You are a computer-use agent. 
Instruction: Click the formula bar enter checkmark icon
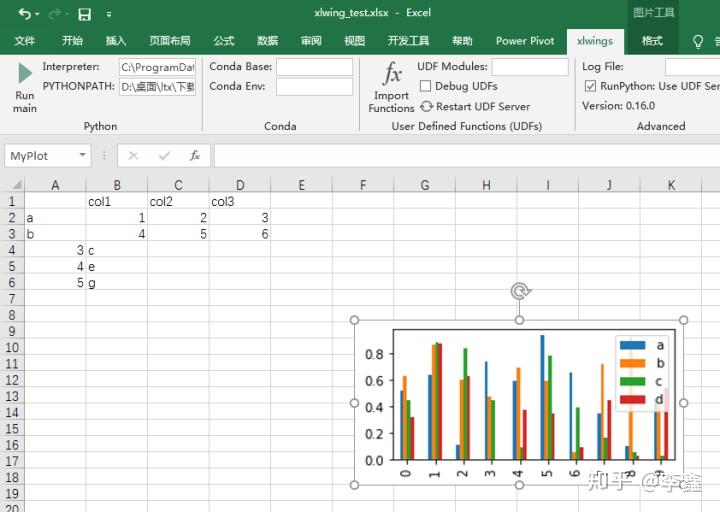164,156
